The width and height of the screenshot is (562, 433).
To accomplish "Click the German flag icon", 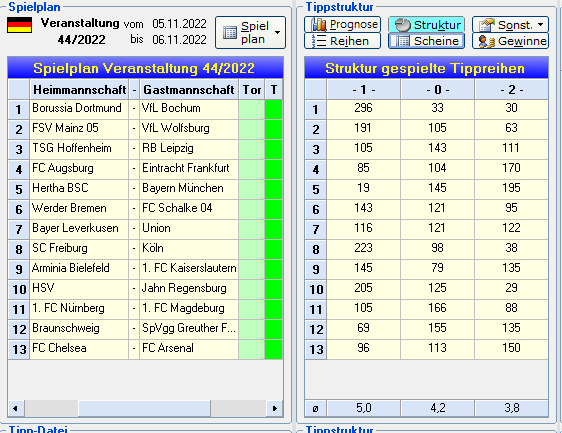I will pos(20,25).
